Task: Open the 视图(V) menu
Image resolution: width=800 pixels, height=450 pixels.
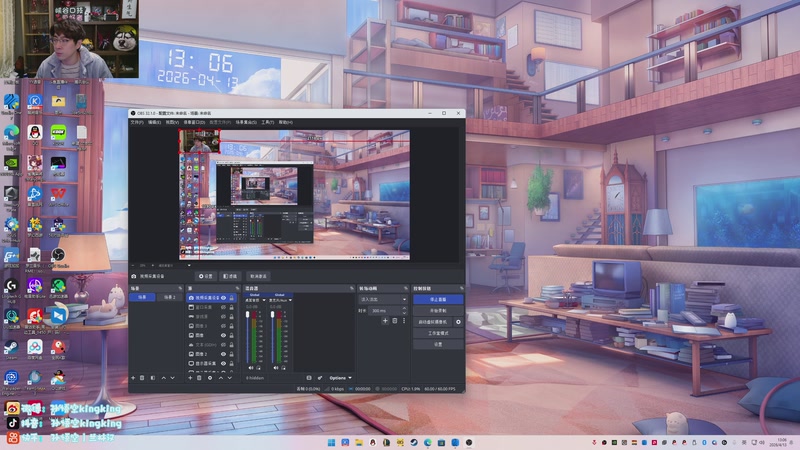Action: click(x=172, y=122)
